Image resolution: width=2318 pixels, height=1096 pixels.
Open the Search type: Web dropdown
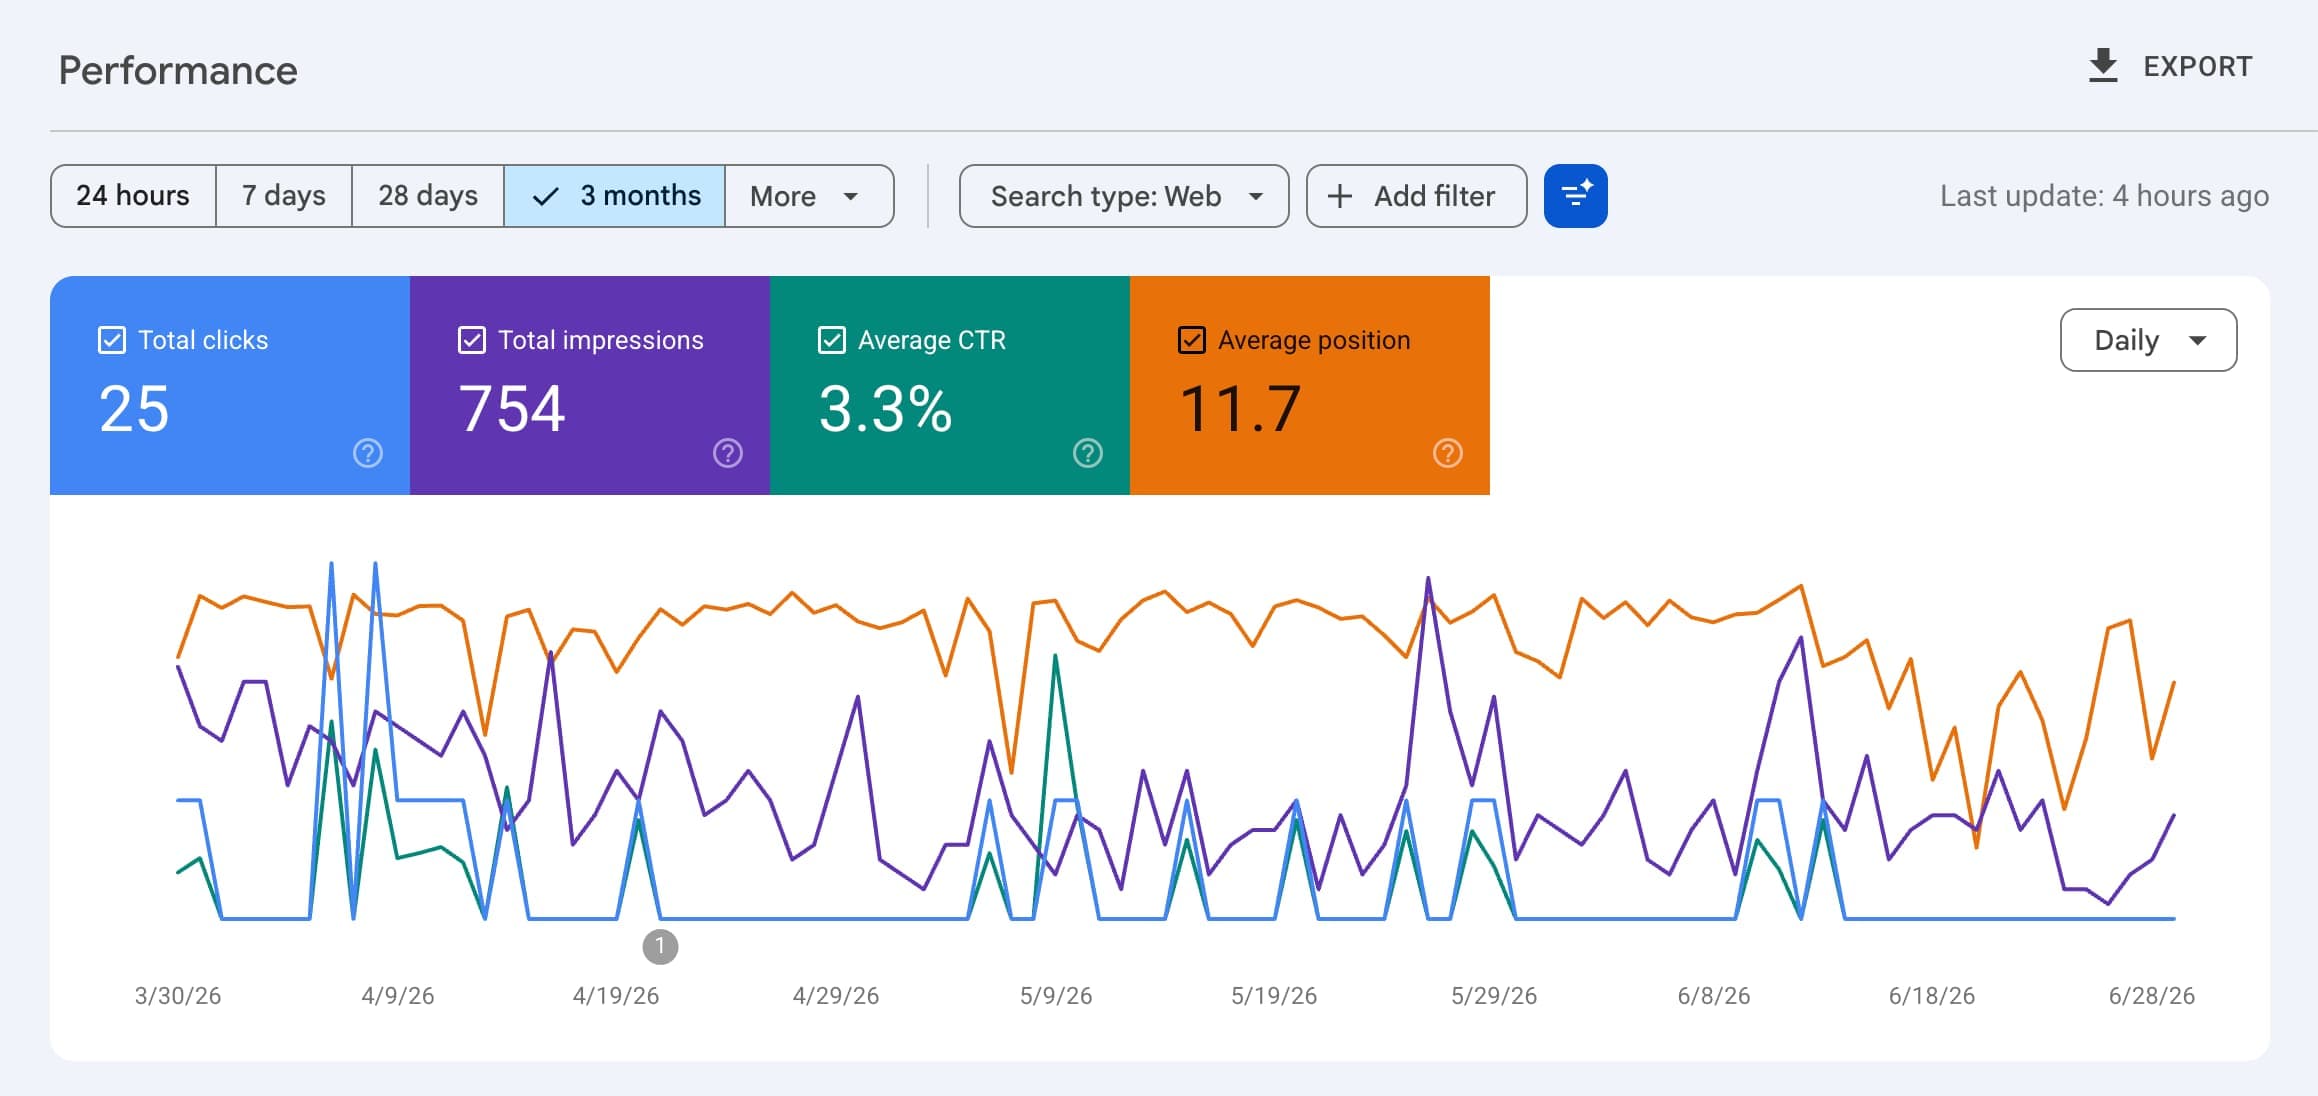[1124, 196]
